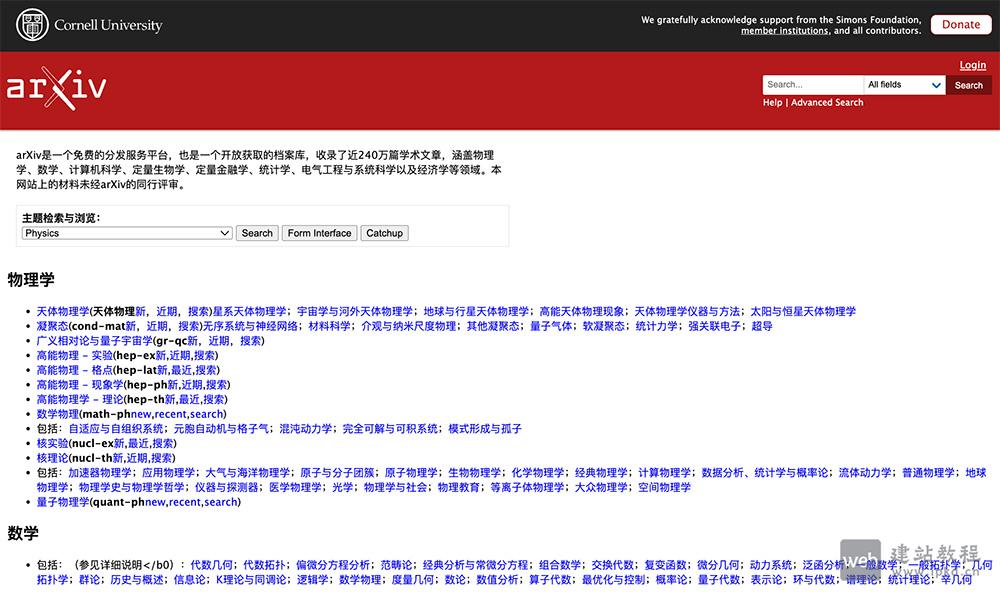Image resolution: width=1000 pixels, height=599 pixels.
Task: Open the 代数几何 link under 数学
Action: pos(213,564)
